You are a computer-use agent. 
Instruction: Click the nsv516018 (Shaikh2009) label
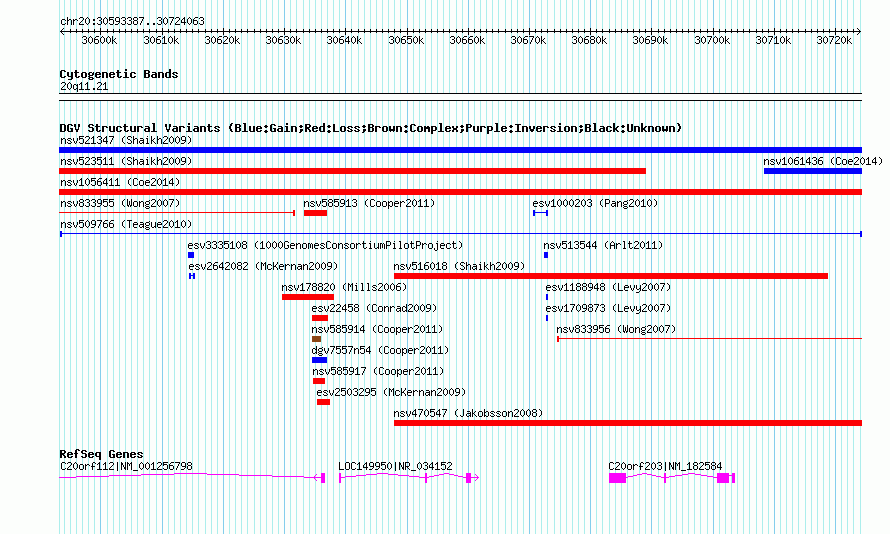459,266
